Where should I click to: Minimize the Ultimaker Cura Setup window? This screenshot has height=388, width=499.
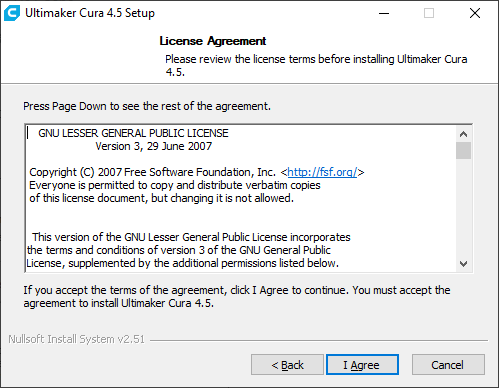pyautogui.click(x=384, y=13)
